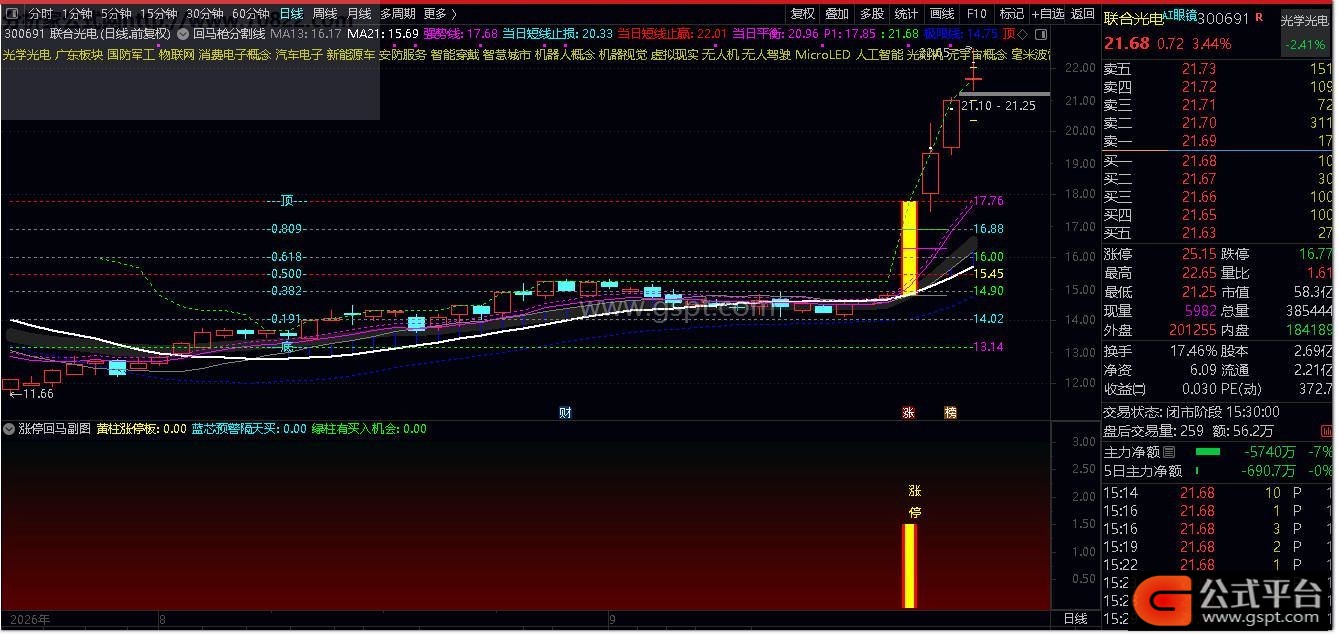This screenshot has width=1338, height=634.
Task: Expand the 更多 periods menu
Action: (439, 14)
